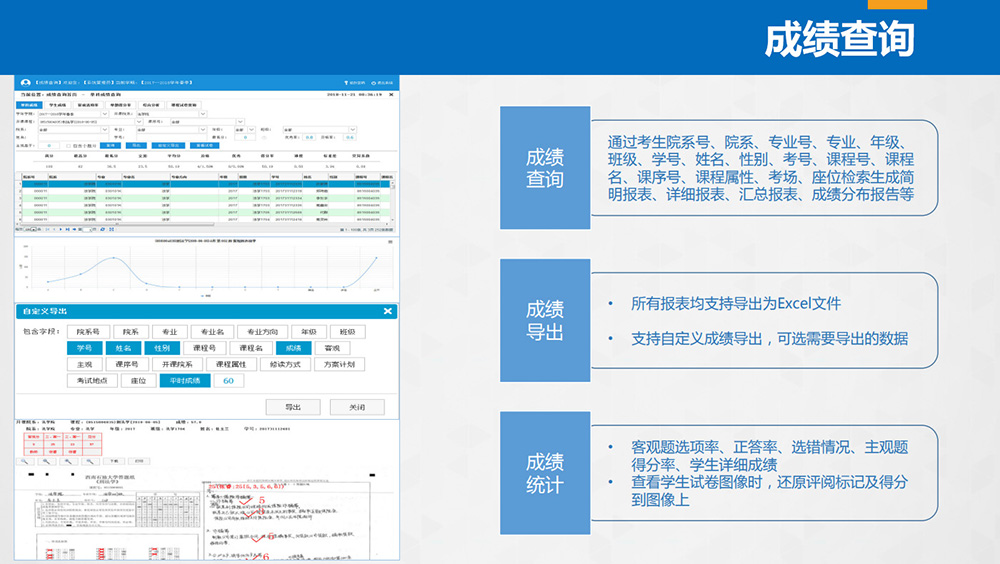Deselect the 平时成绩 field
Screen dimensions: 1000x564
coord(184,381)
